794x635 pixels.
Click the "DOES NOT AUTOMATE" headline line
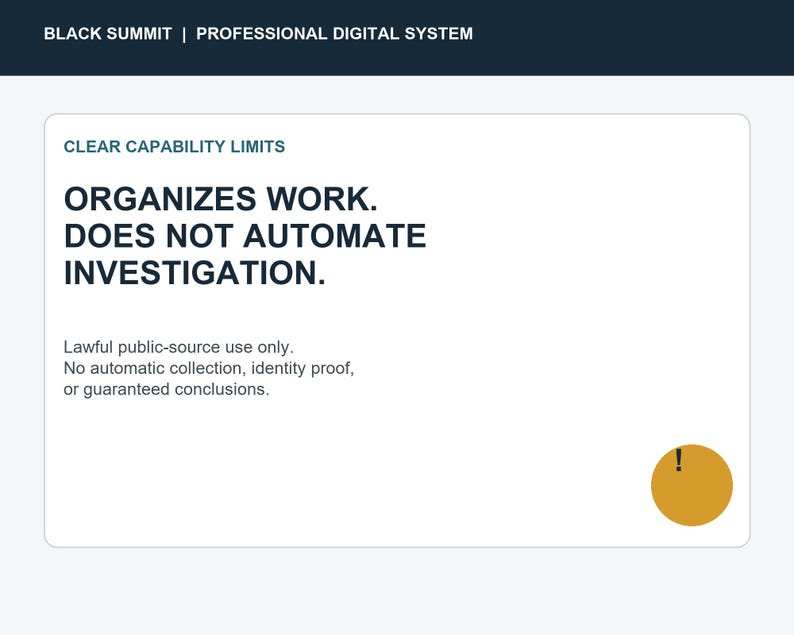pos(245,236)
